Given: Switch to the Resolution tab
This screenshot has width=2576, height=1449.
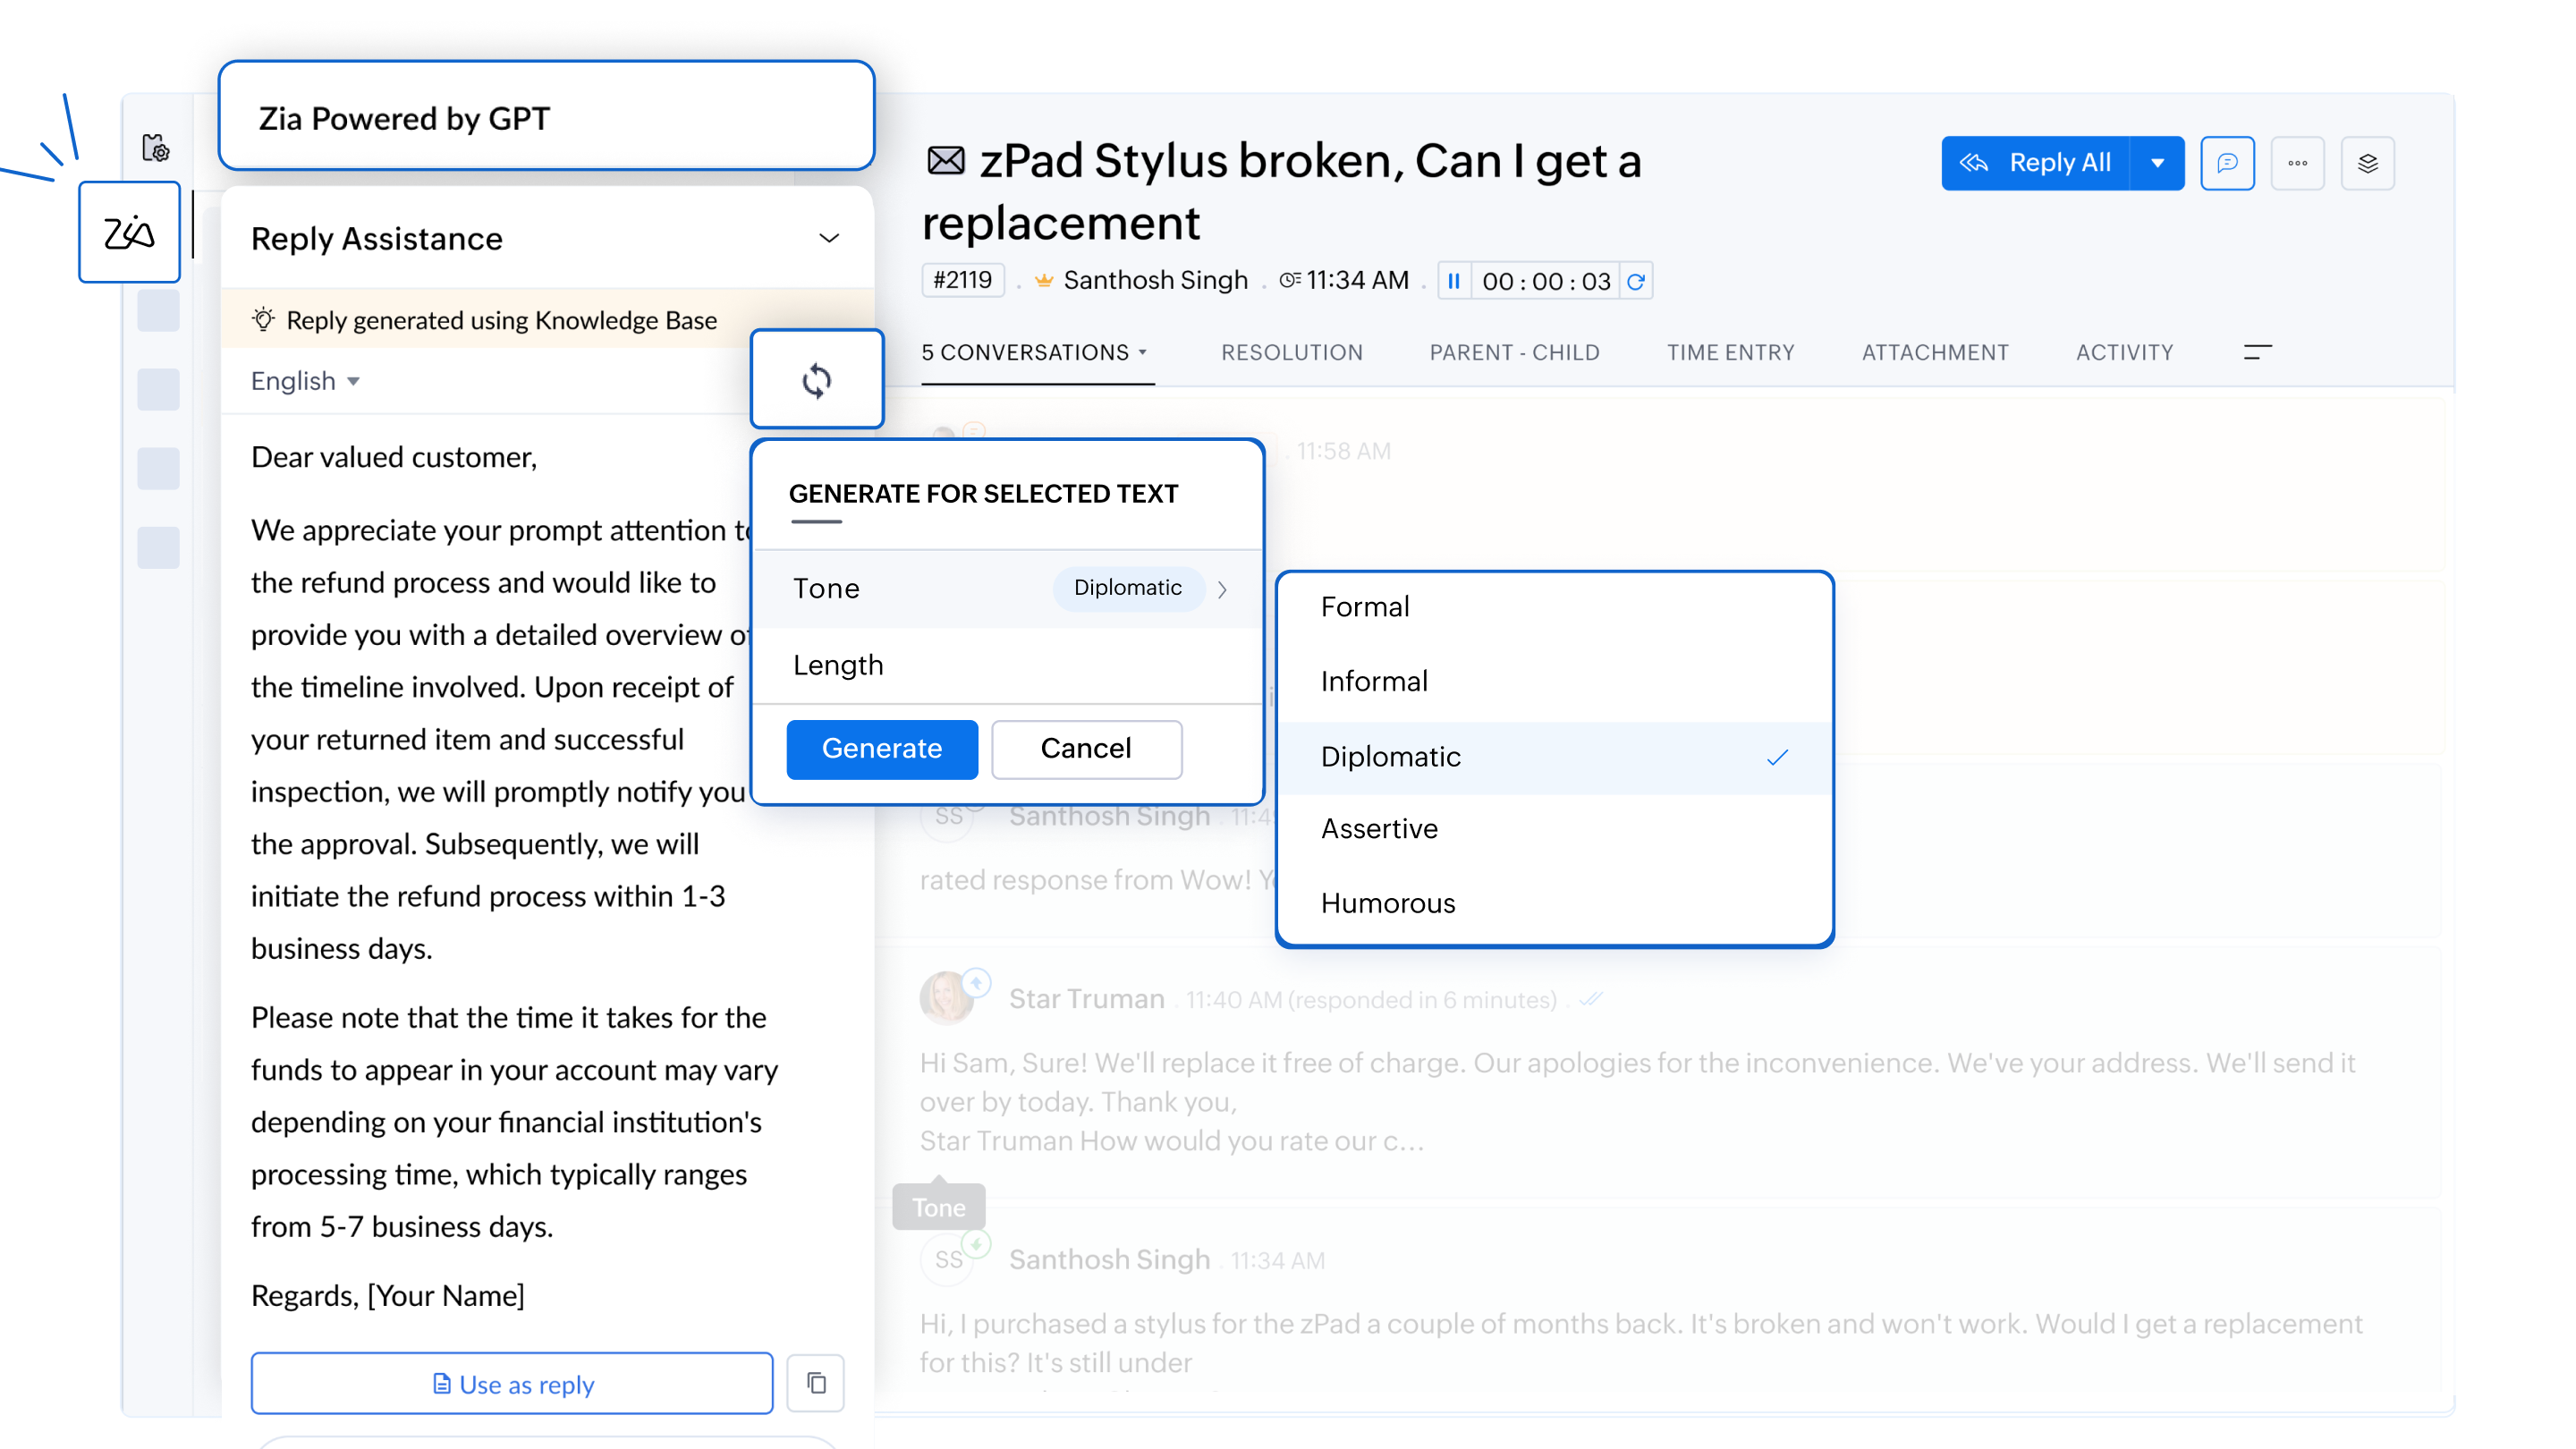Looking at the screenshot, I should point(1291,352).
